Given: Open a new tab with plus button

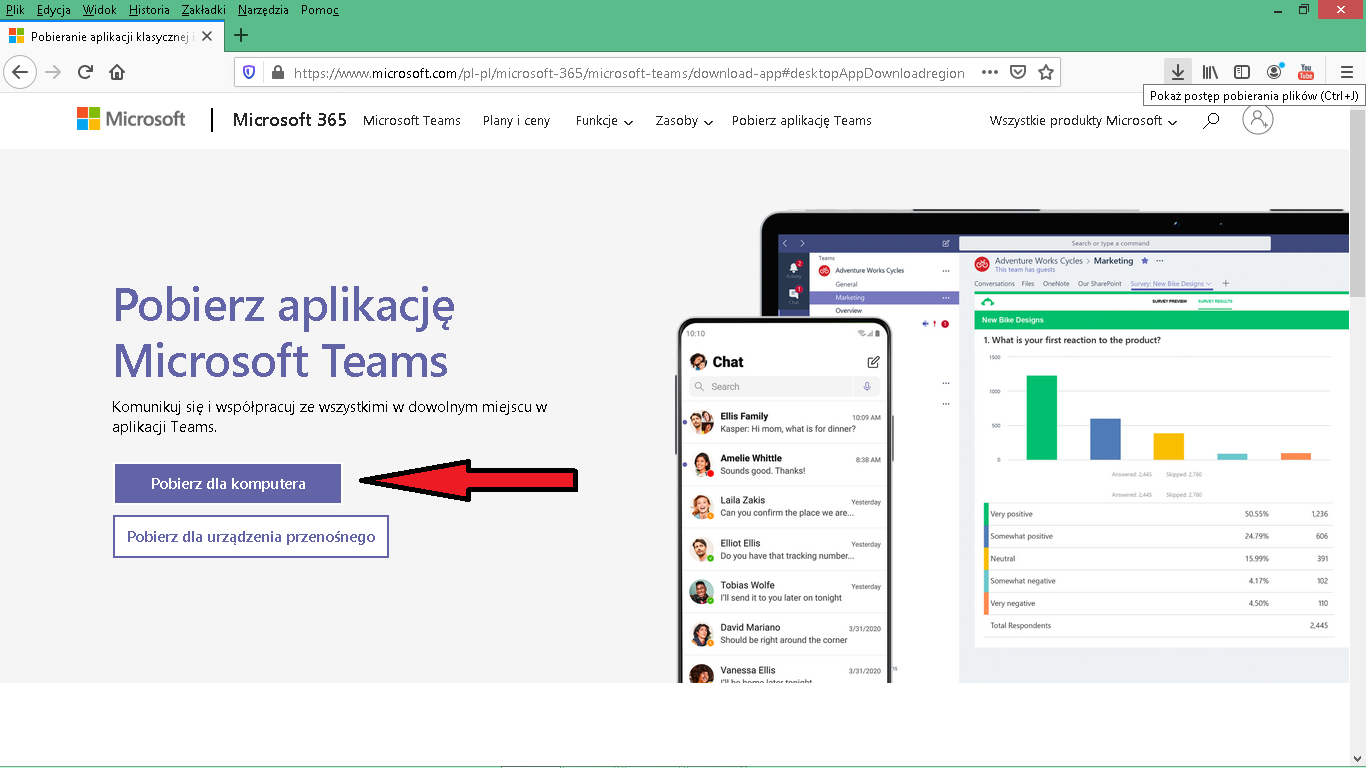Looking at the screenshot, I should coord(240,36).
